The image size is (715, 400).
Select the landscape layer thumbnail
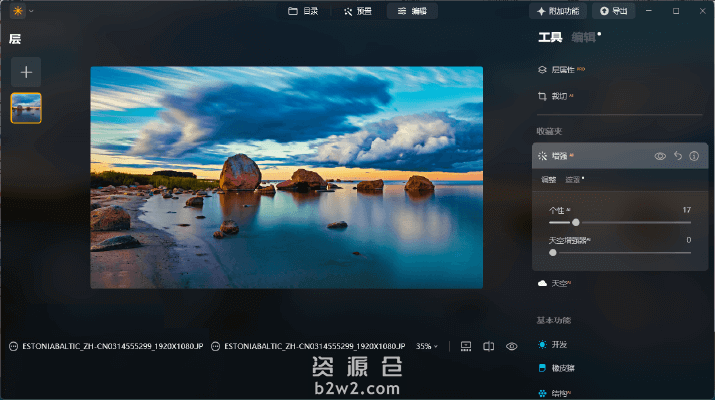pos(26,108)
